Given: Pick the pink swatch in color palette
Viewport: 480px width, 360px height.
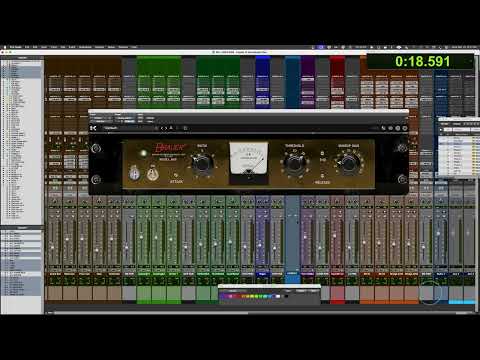Looking at the screenshot, I should coord(230,296).
